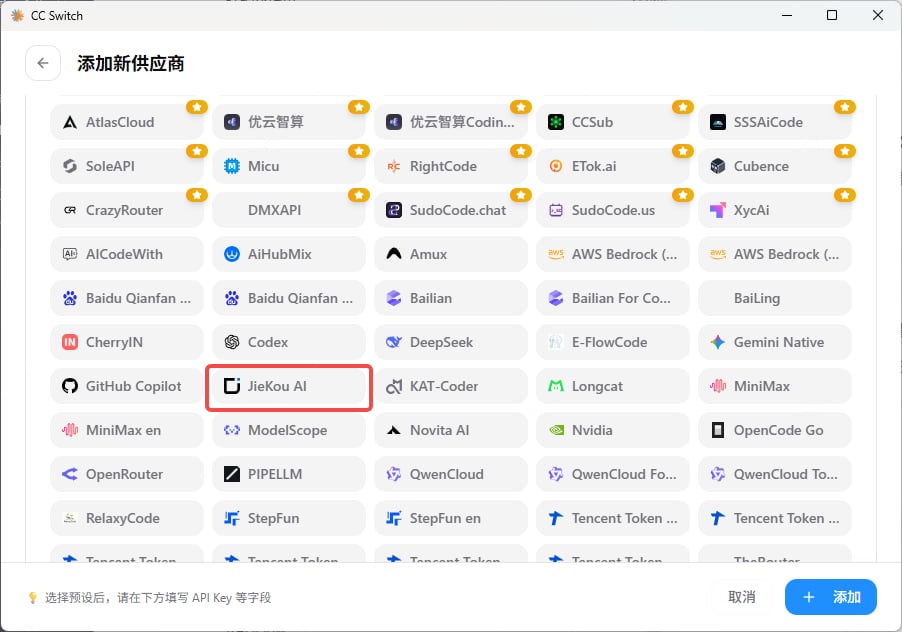The height and width of the screenshot is (632, 902).
Task: Select the 优云智算Codin... provider preset
Action: [450, 122]
